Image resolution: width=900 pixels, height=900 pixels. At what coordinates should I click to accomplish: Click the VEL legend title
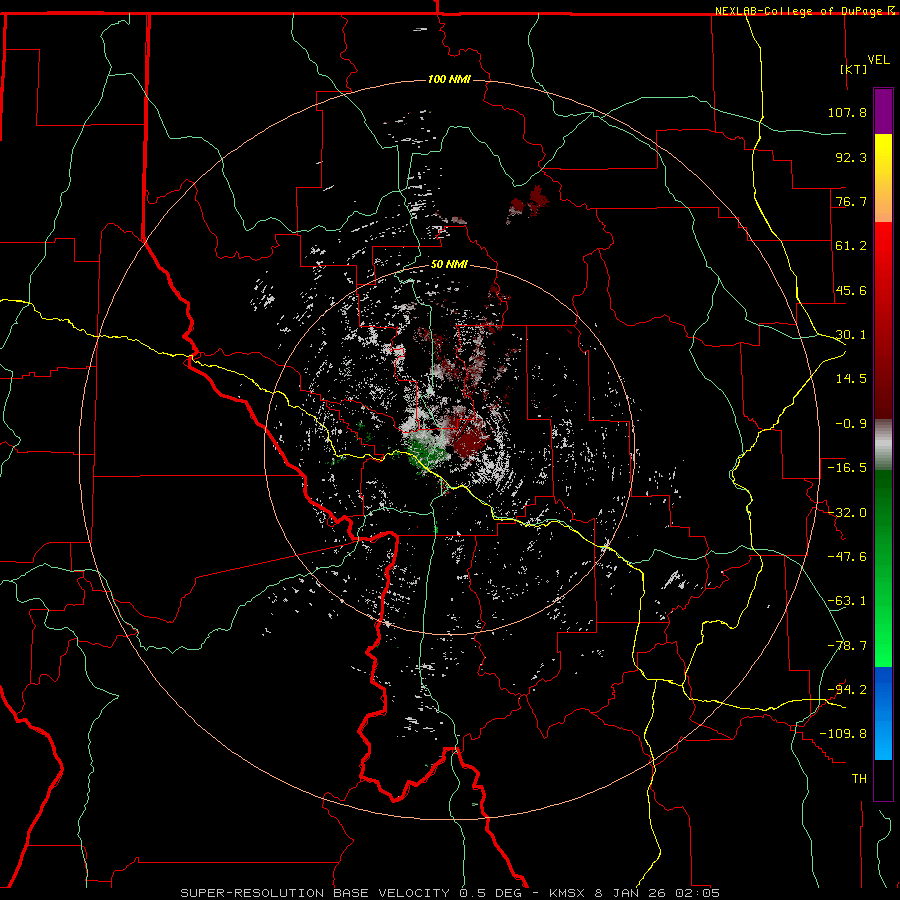(x=878, y=60)
